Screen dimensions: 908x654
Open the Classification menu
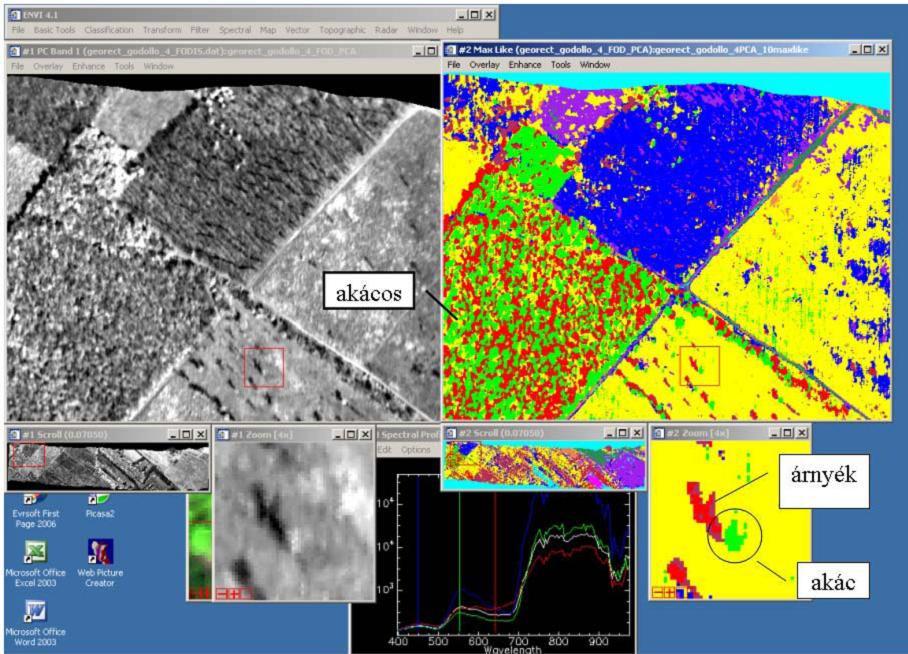tap(109, 30)
